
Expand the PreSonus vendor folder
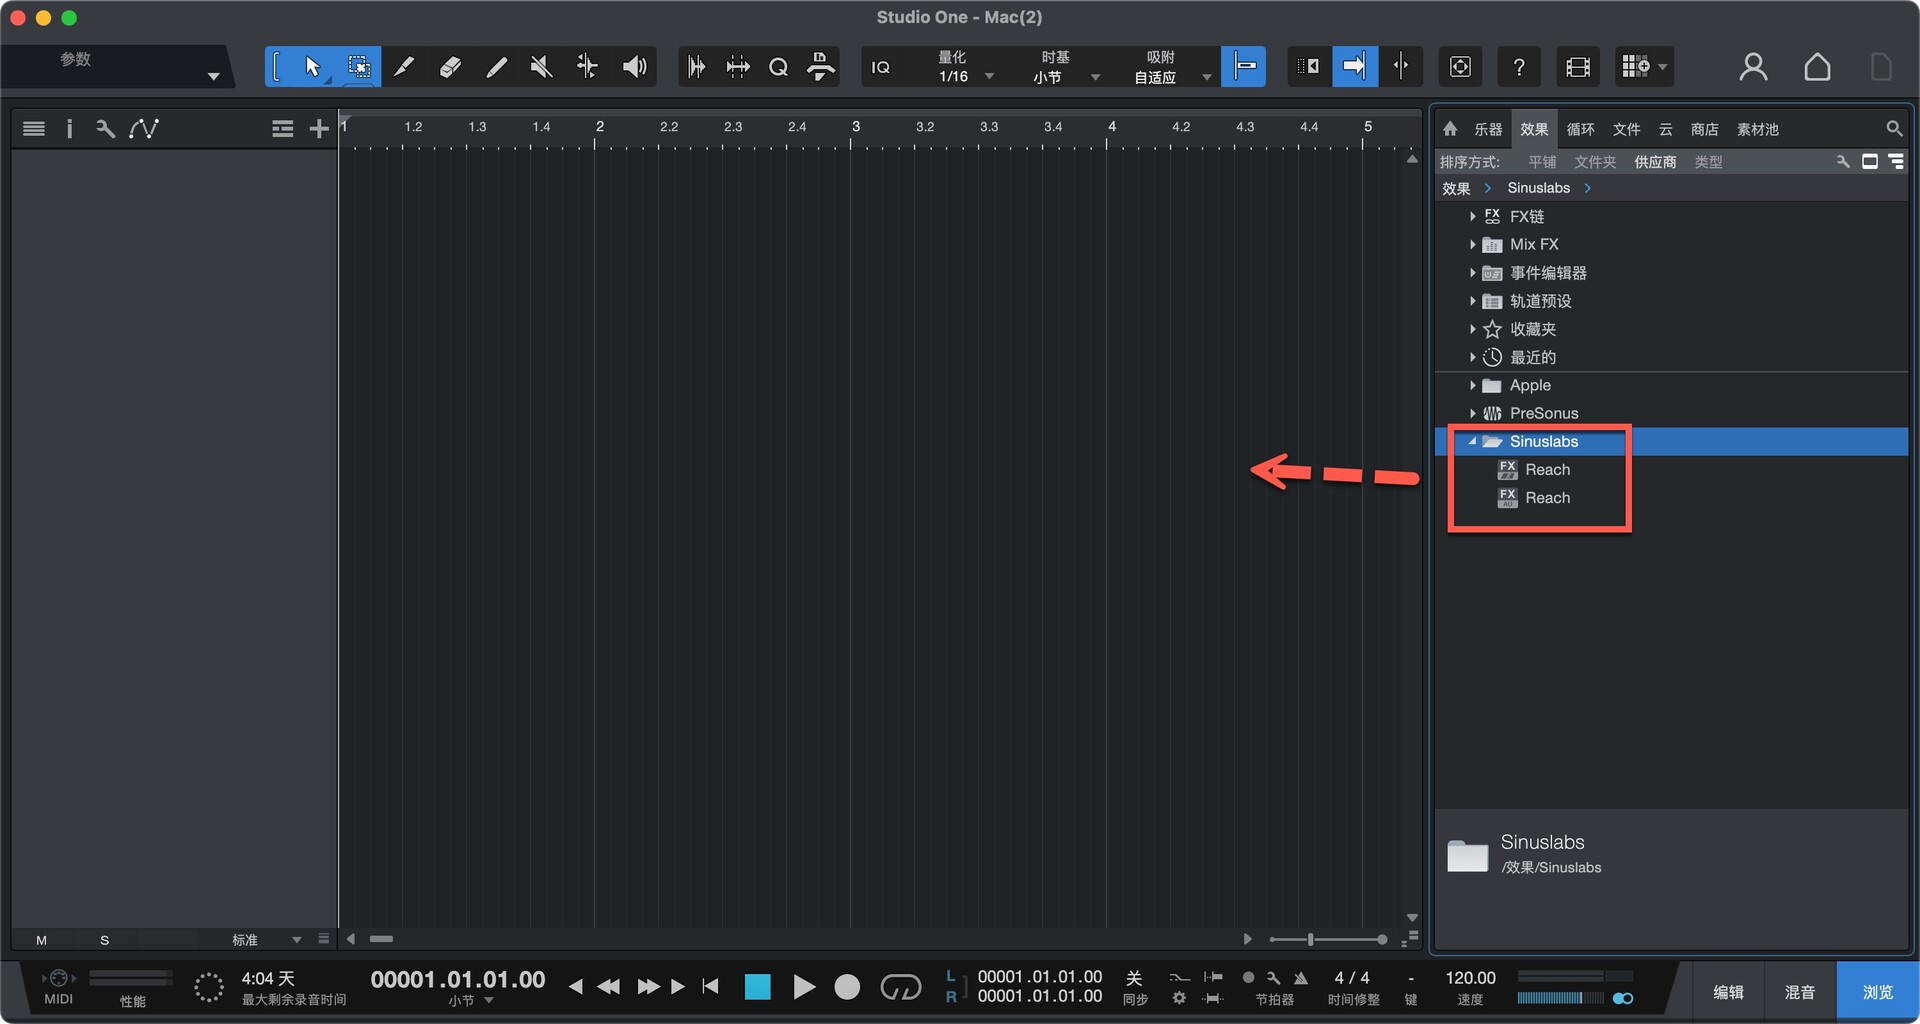(1473, 413)
